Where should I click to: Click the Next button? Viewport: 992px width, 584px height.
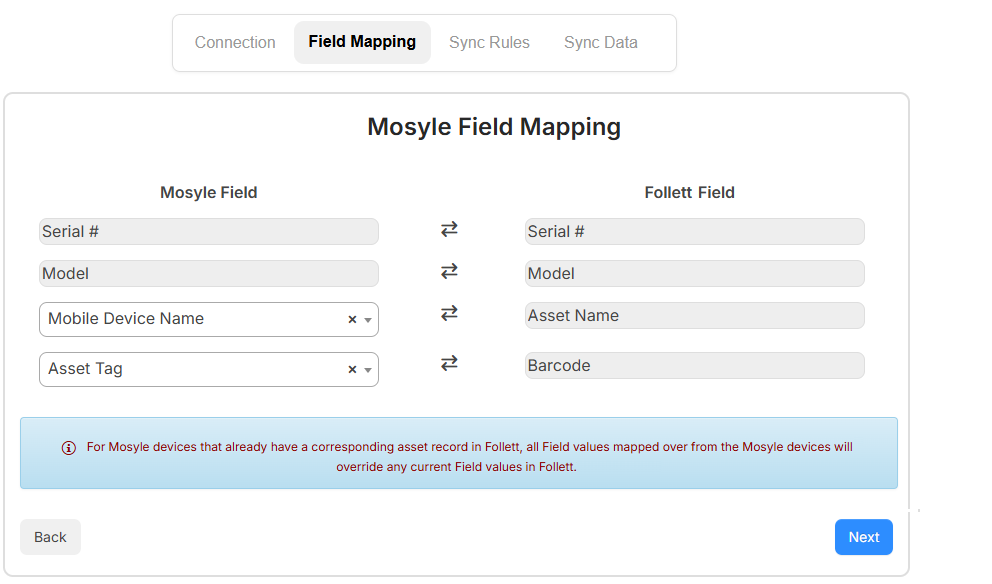[863, 537]
